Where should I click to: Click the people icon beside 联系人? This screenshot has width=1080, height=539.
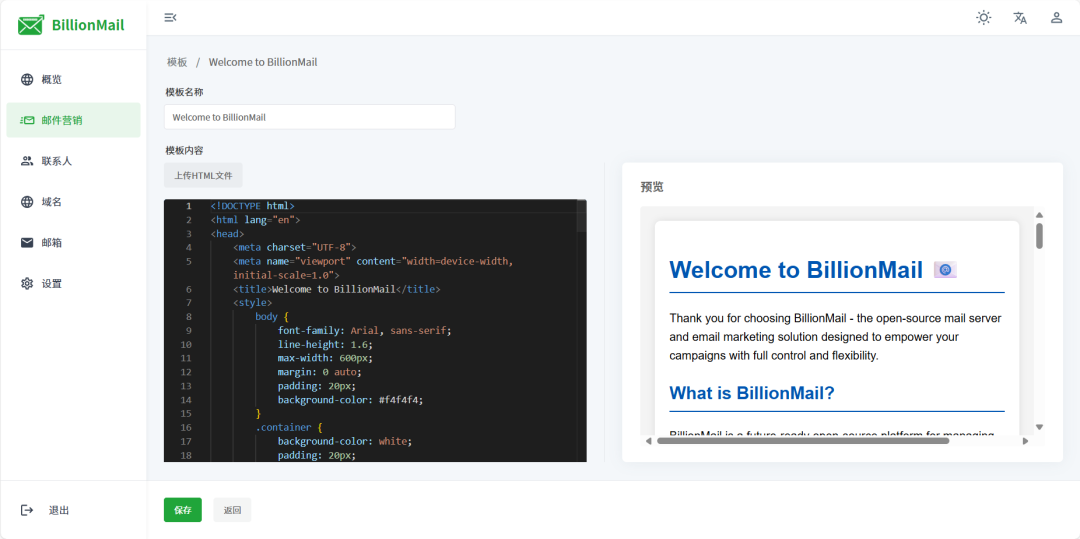27,161
